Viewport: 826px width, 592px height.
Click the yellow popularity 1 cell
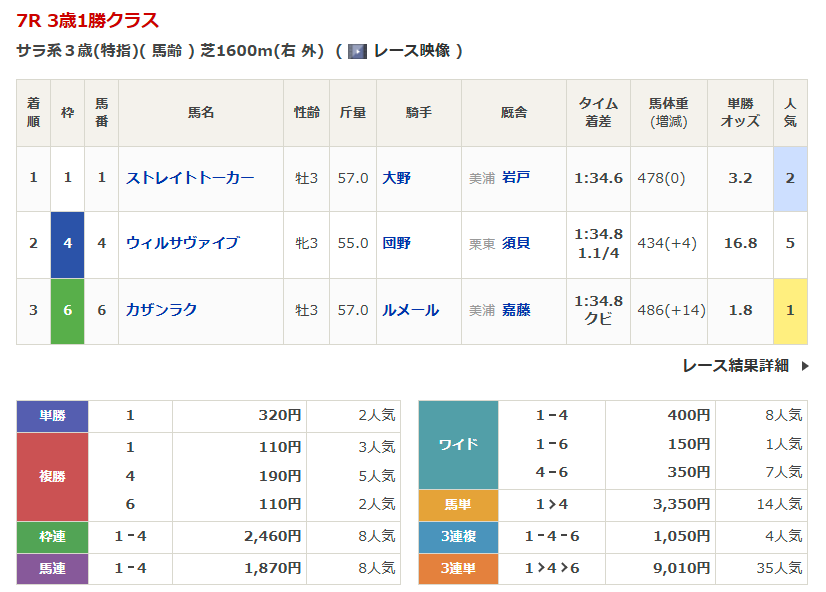tap(790, 311)
